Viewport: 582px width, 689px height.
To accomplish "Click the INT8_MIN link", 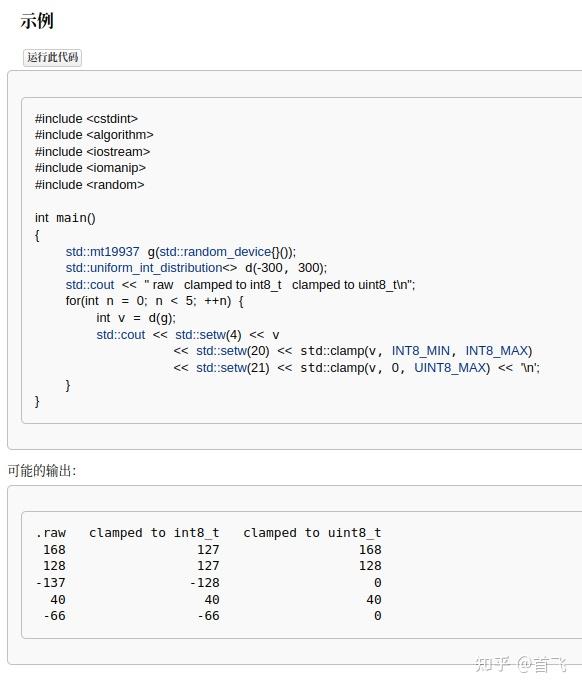I will click(x=421, y=351).
